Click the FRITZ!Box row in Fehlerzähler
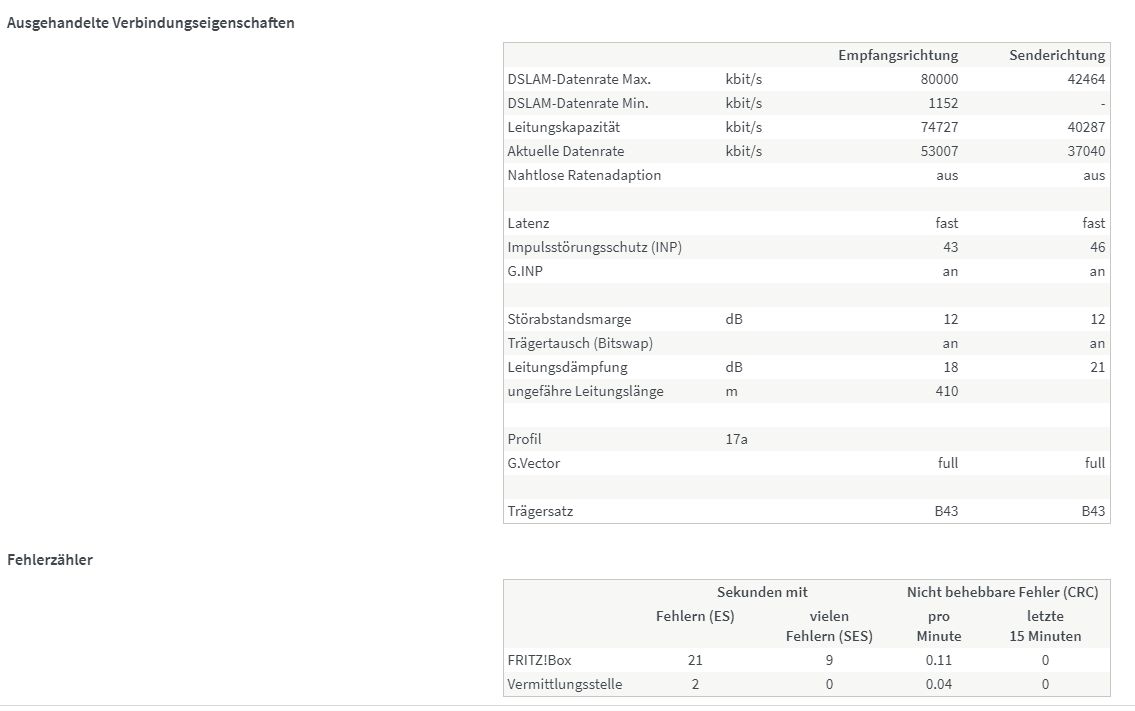 [539, 660]
